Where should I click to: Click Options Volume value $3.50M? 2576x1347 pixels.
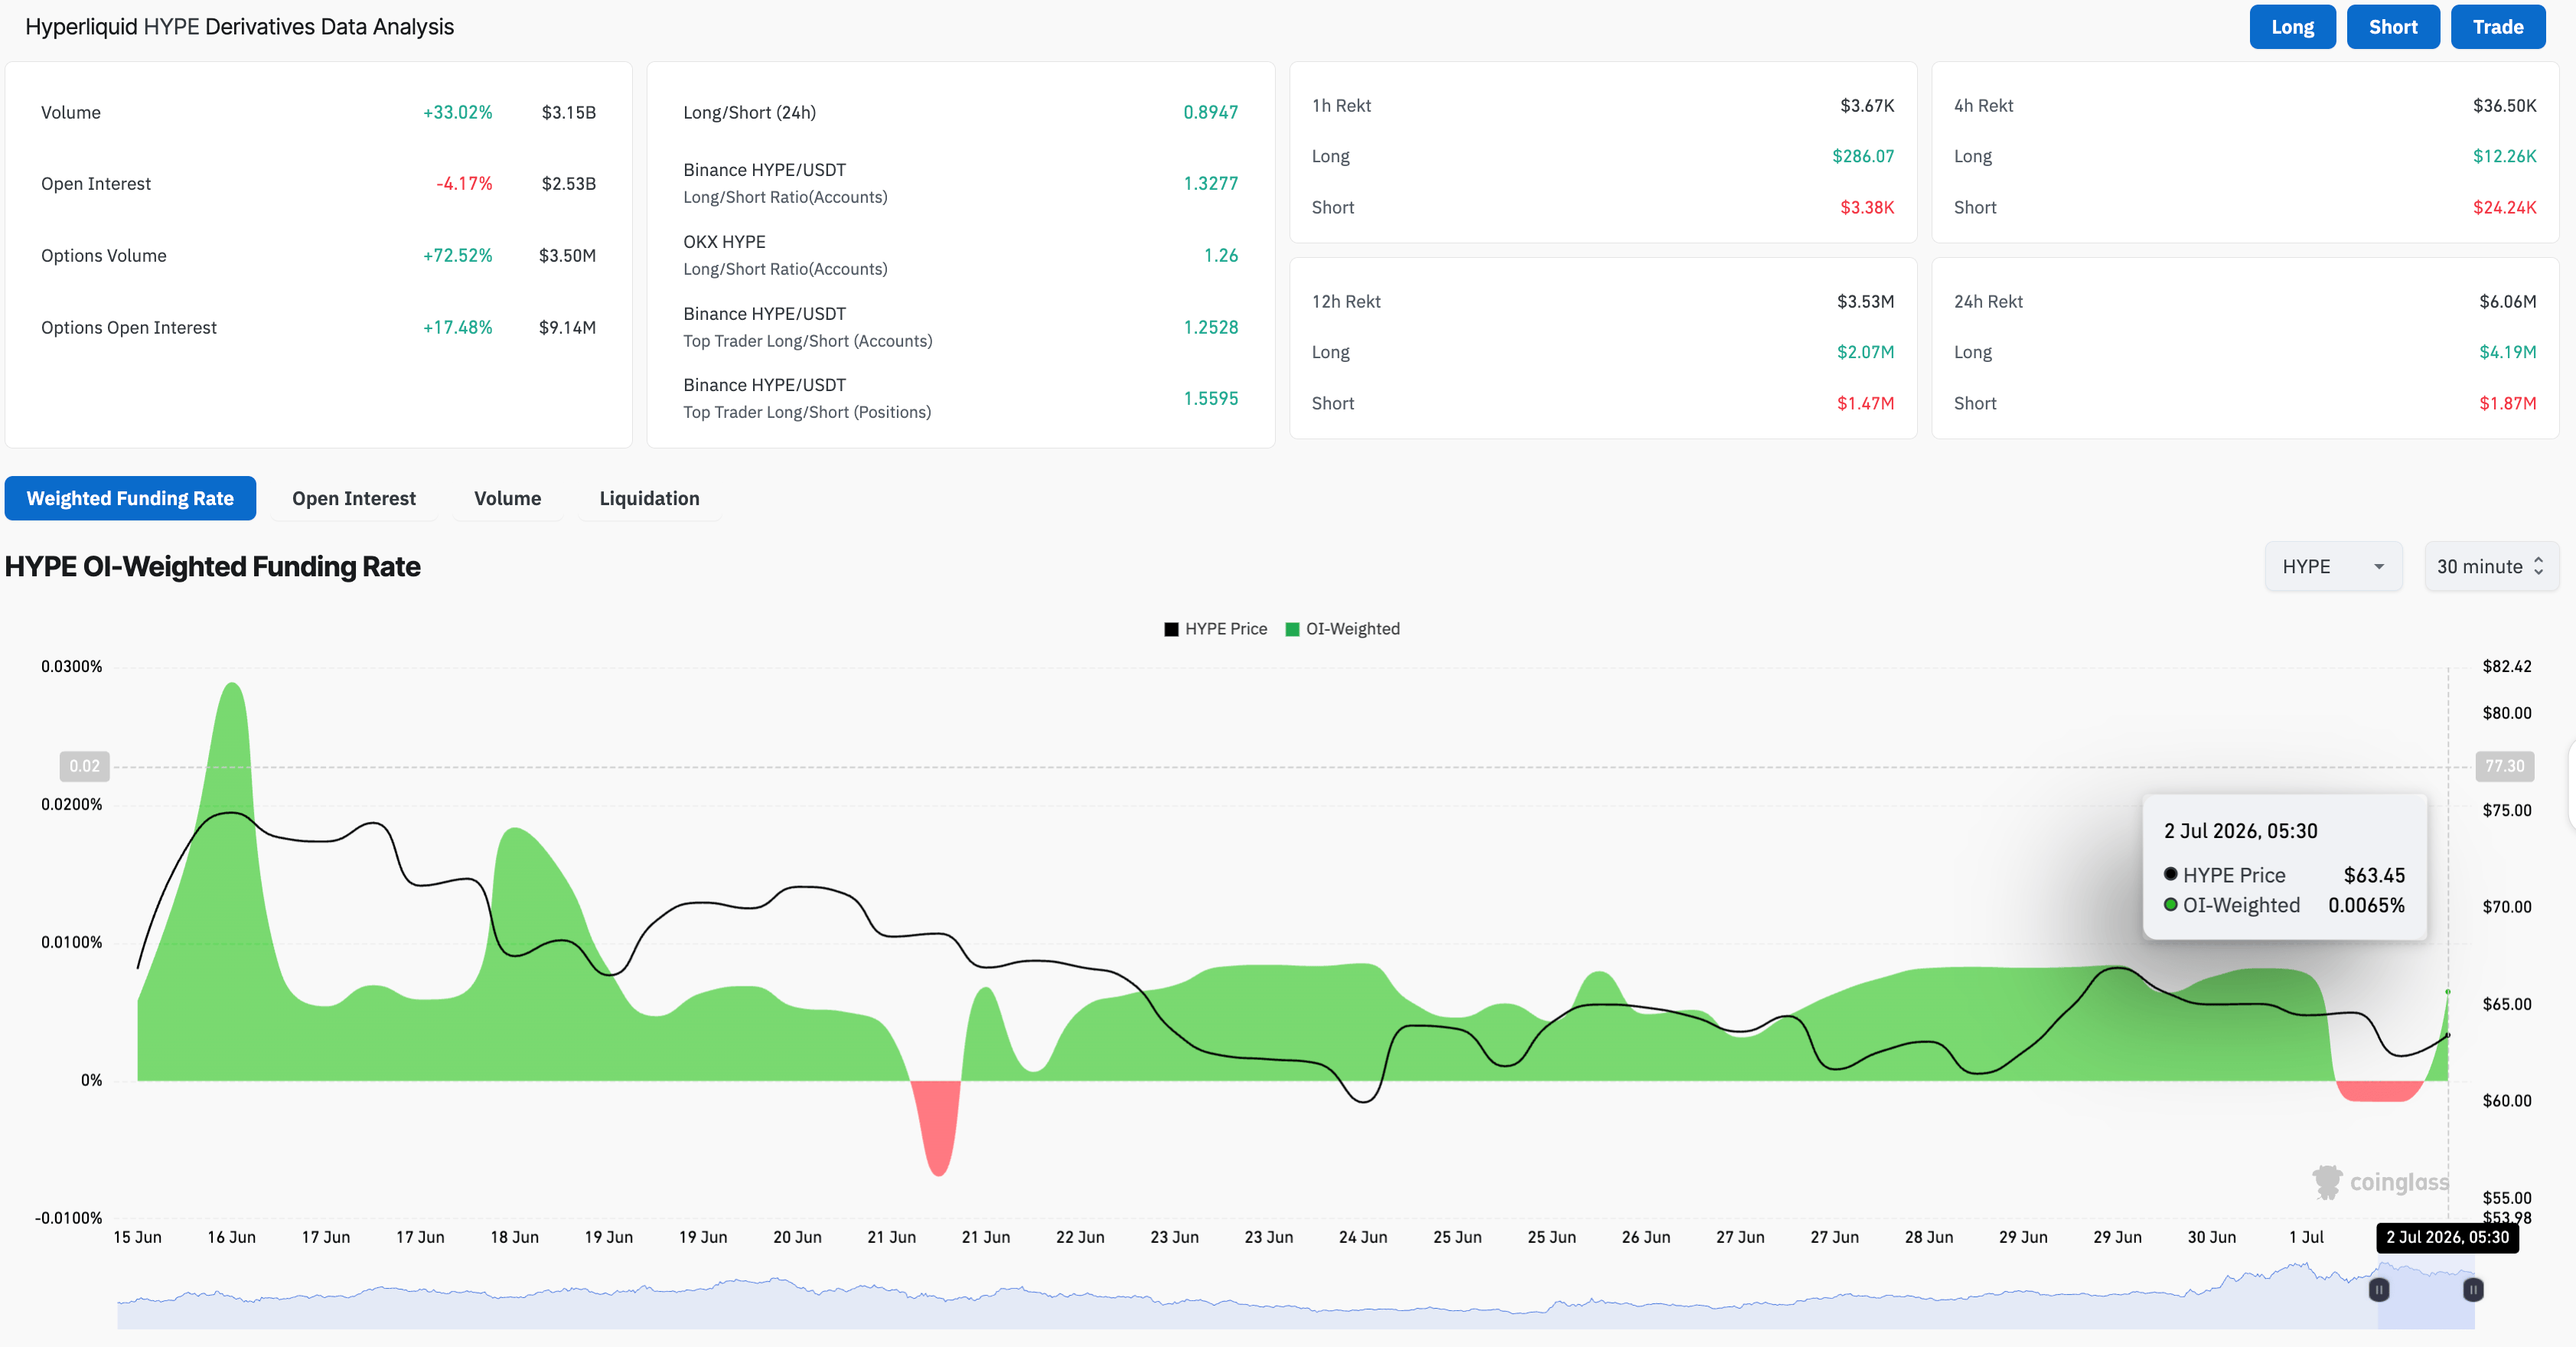click(x=567, y=255)
